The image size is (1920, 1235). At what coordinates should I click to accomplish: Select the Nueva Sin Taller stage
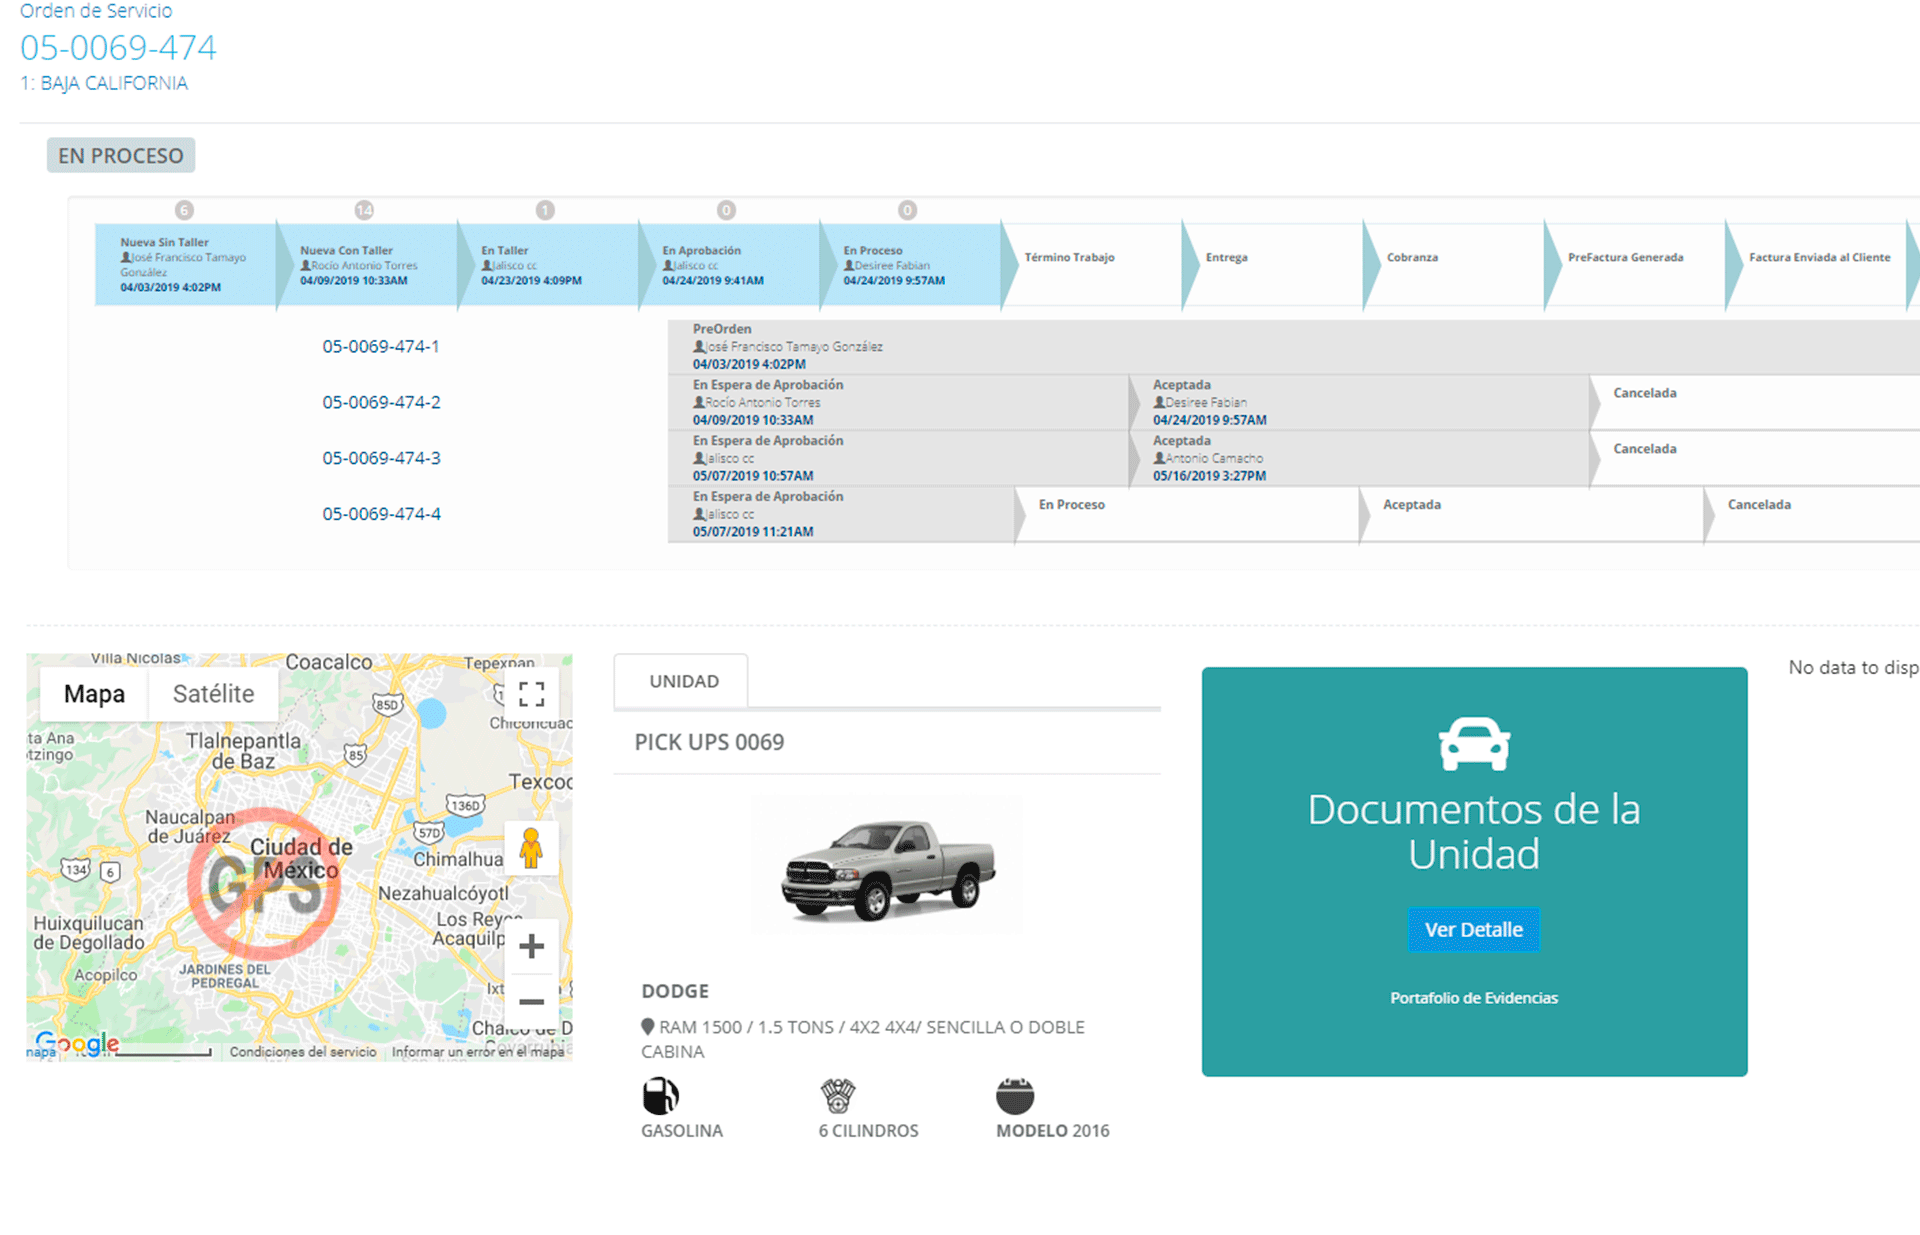click(x=186, y=264)
